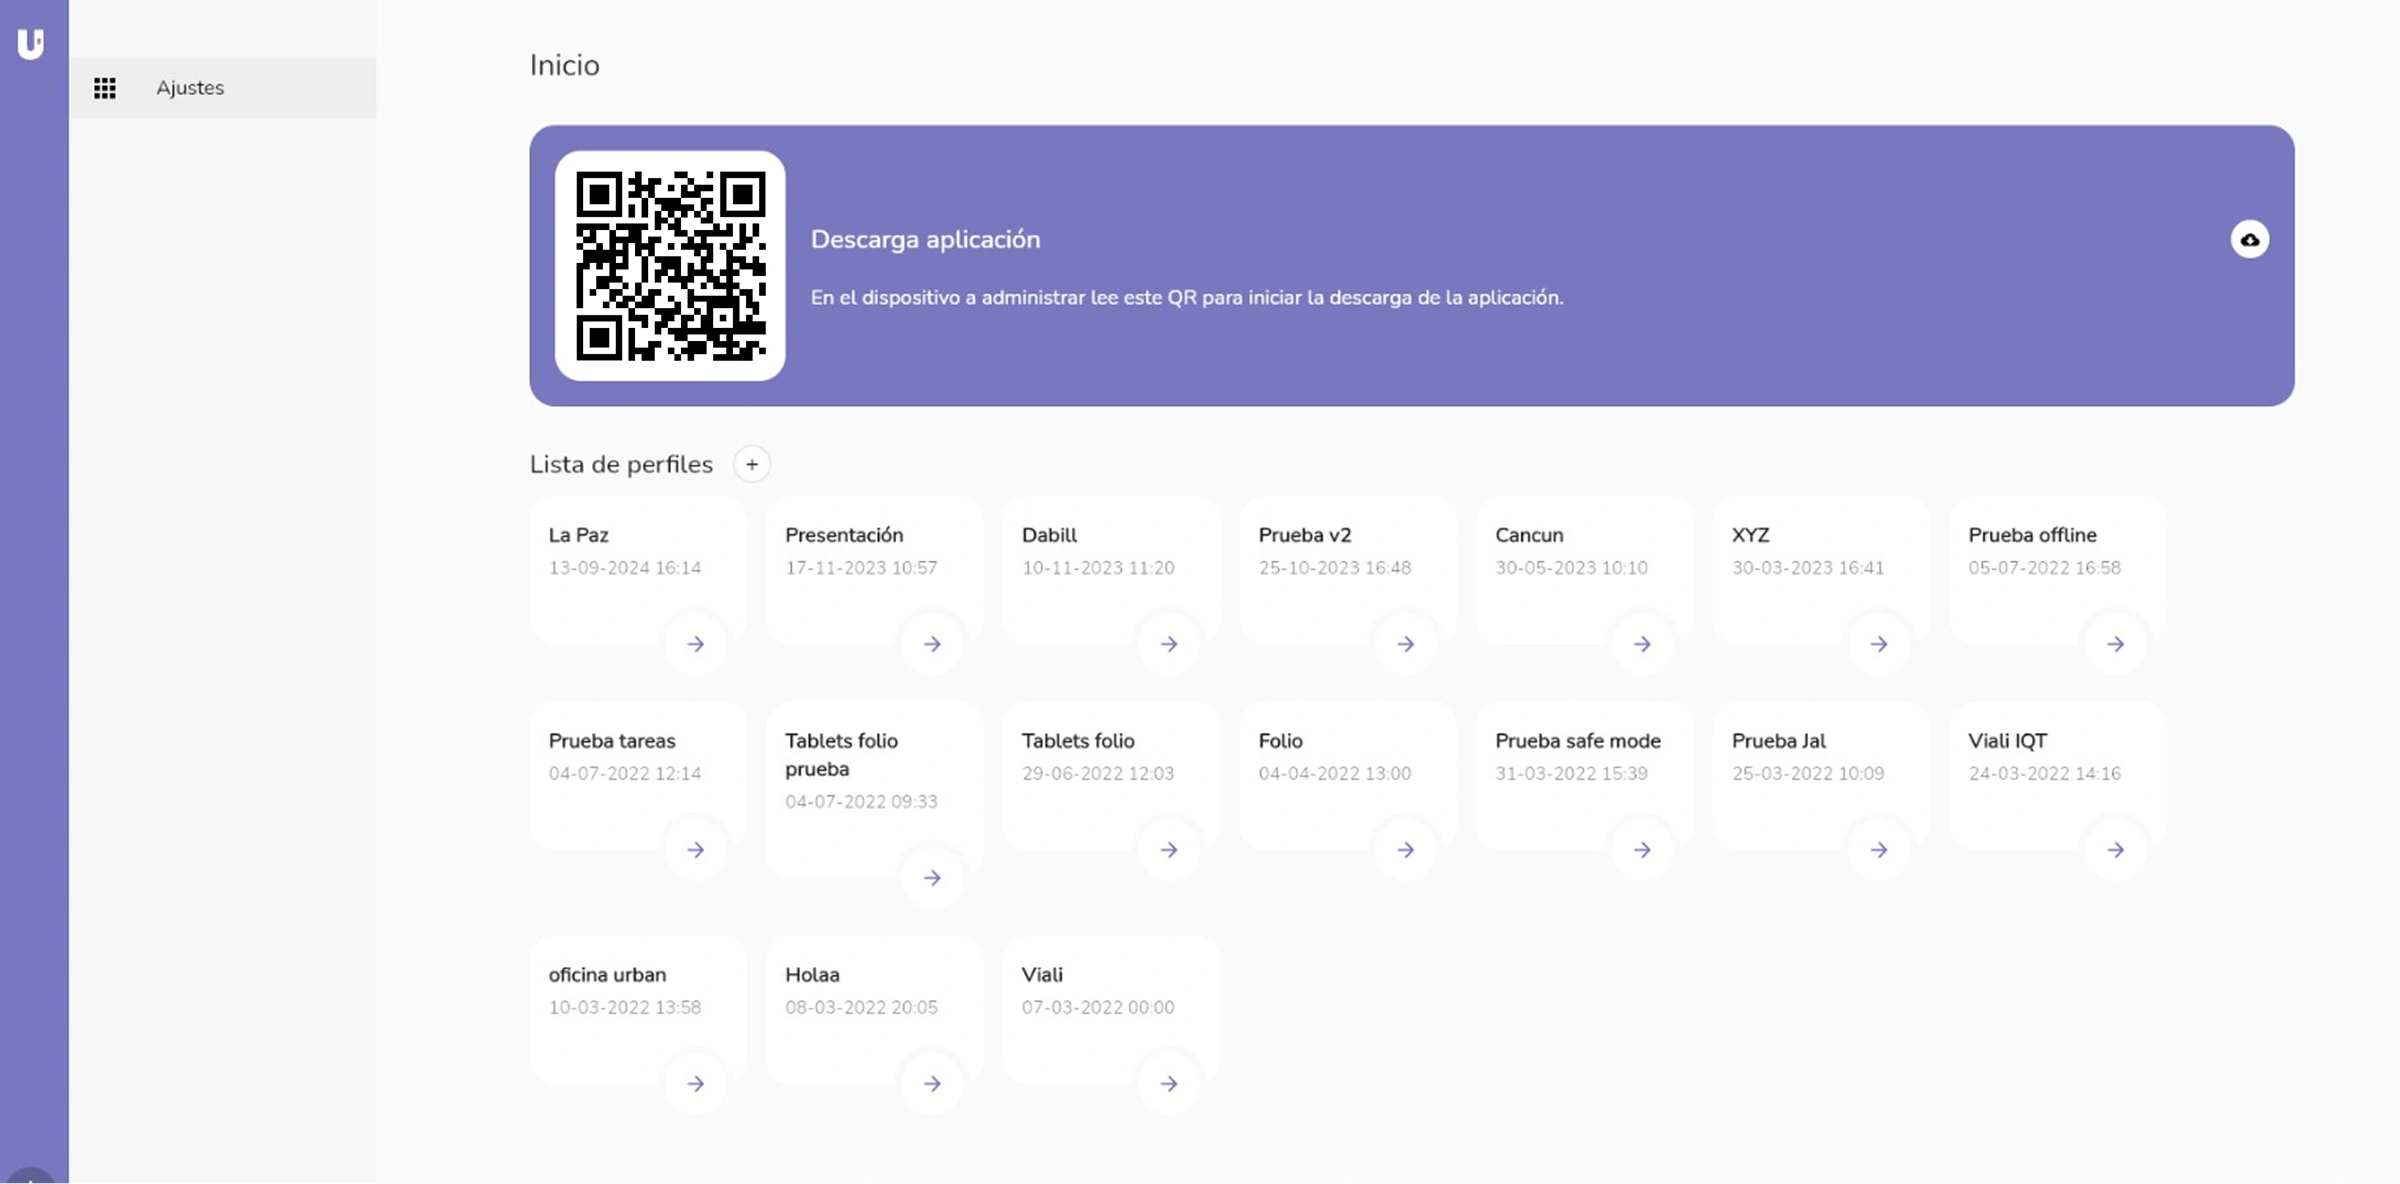
Task: Open the Folio profile arrow
Action: click(x=1405, y=850)
